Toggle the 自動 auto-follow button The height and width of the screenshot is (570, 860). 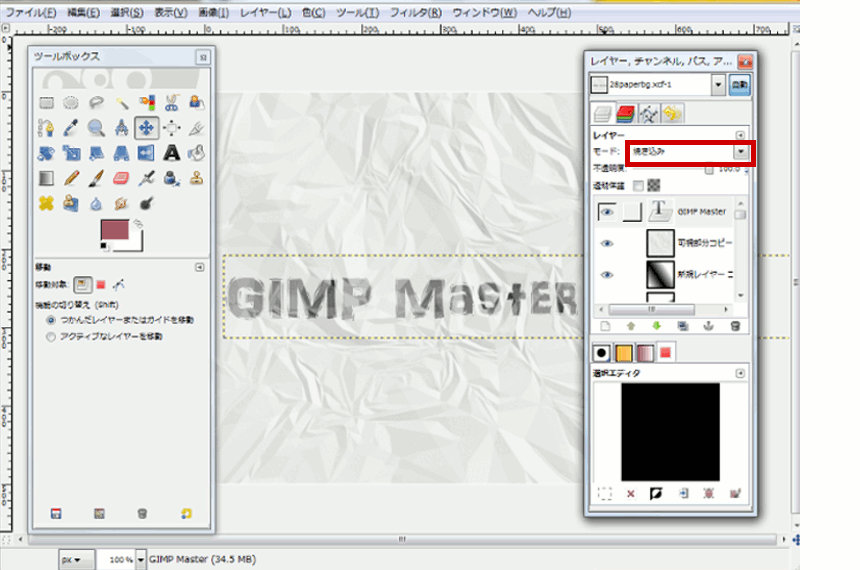pos(739,85)
